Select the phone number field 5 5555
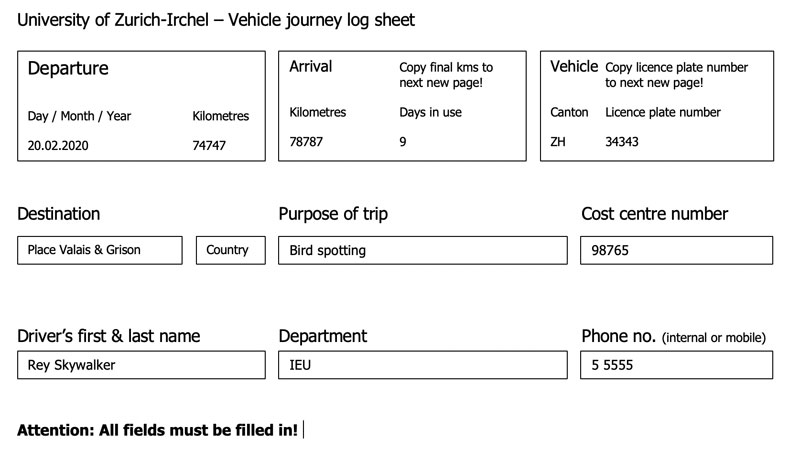800x449 pixels. (x=676, y=365)
